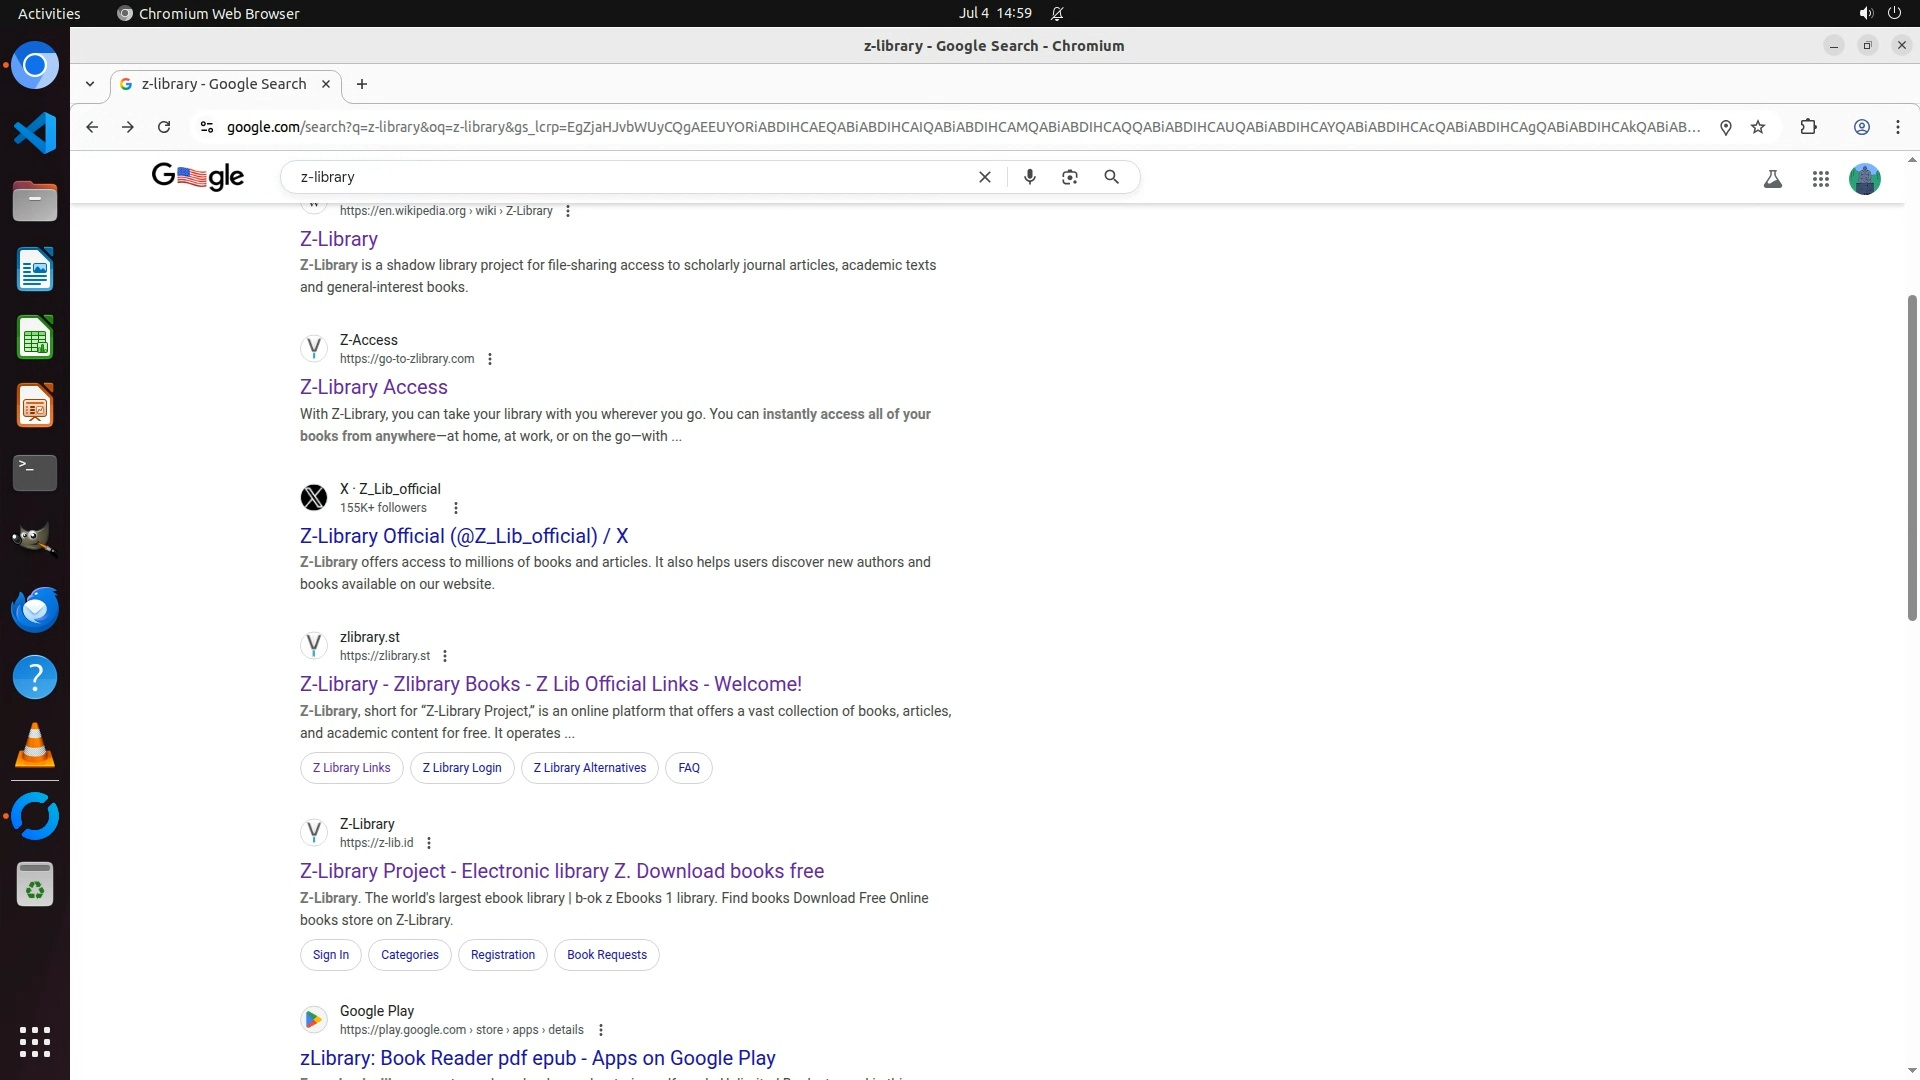Open the Z-Library Access link
The width and height of the screenshot is (1920, 1080).
373,387
